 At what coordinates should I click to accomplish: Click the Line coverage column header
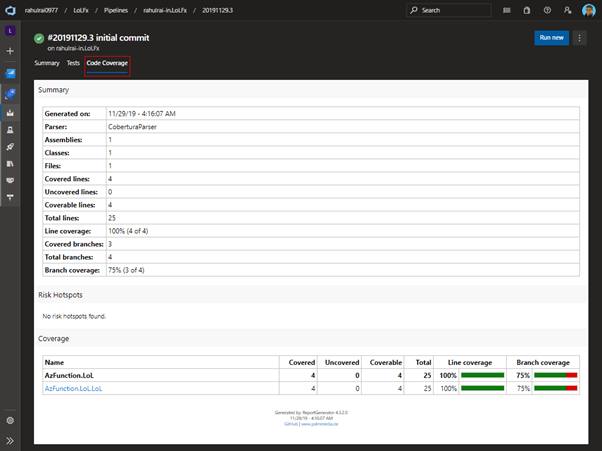click(x=470, y=362)
